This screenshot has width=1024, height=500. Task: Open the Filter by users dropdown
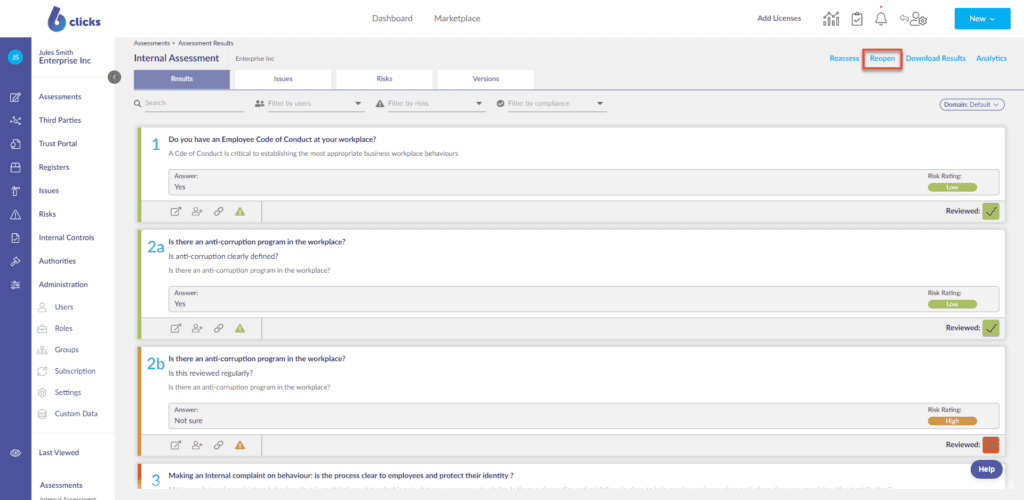tap(308, 103)
